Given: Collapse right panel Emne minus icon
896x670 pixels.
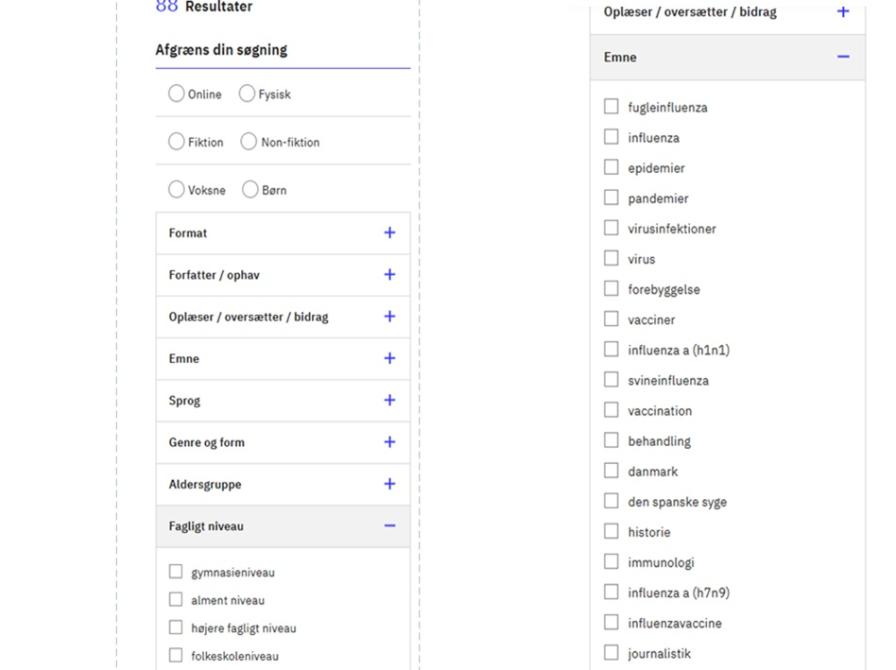Looking at the screenshot, I should [x=843, y=57].
